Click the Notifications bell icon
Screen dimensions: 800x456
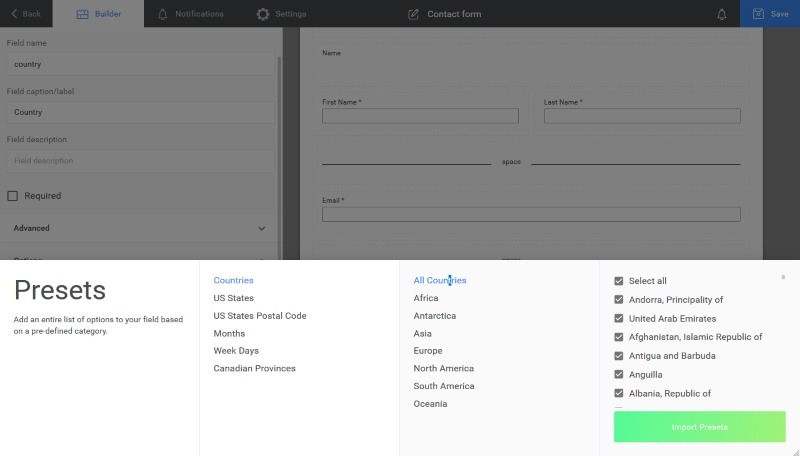[x=163, y=14]
